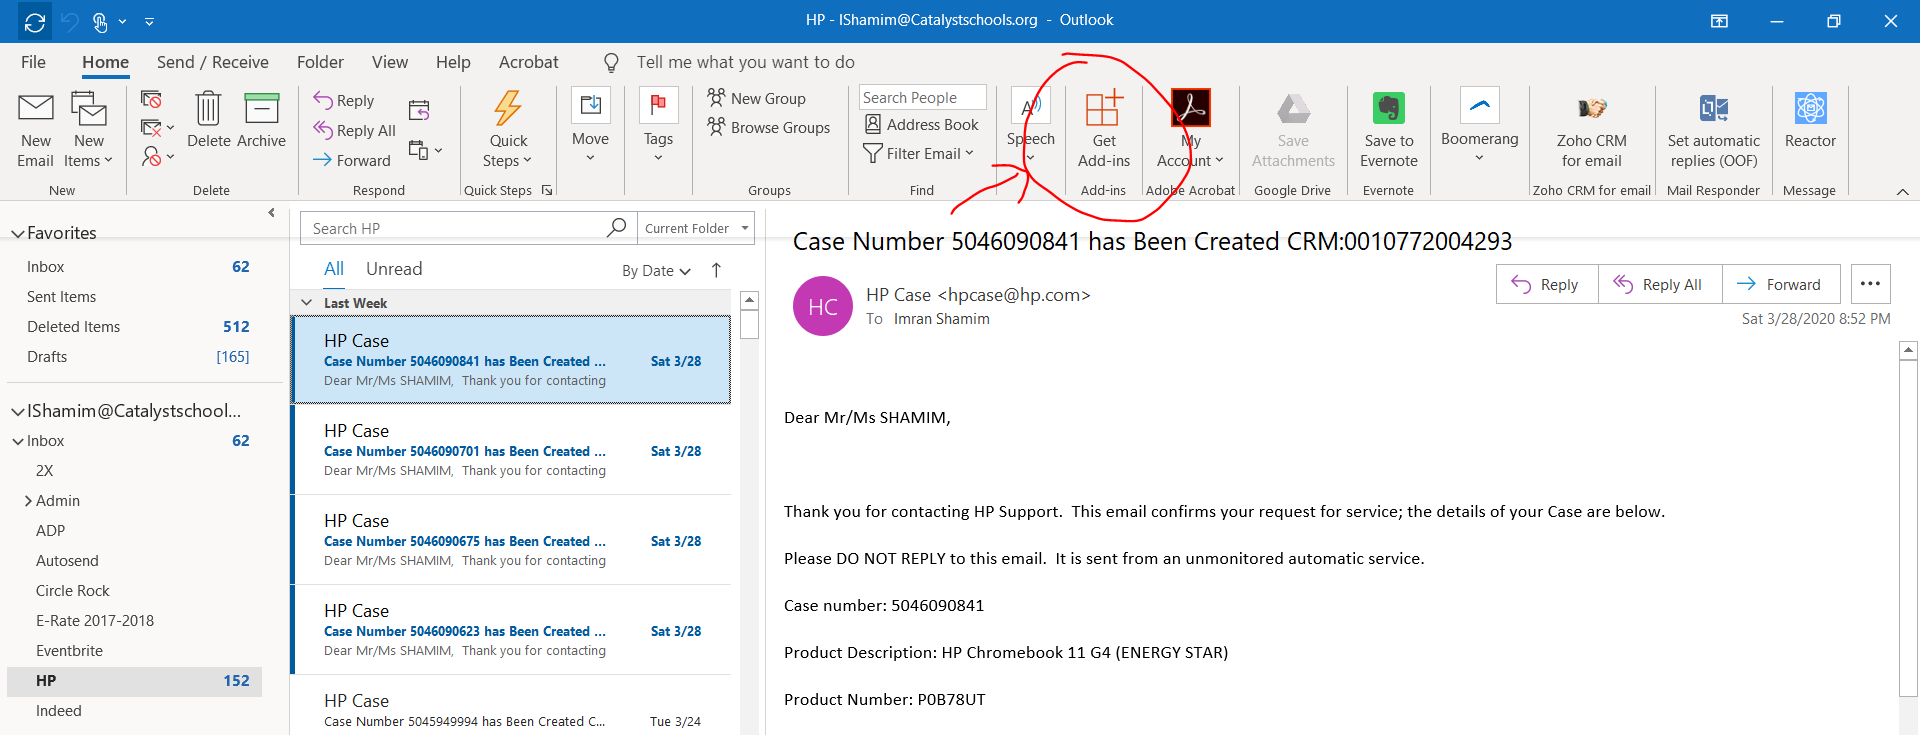Screen dimensions: 1920x735
Task: Open the Get Add-ins store
Action: pos(1104,130)
